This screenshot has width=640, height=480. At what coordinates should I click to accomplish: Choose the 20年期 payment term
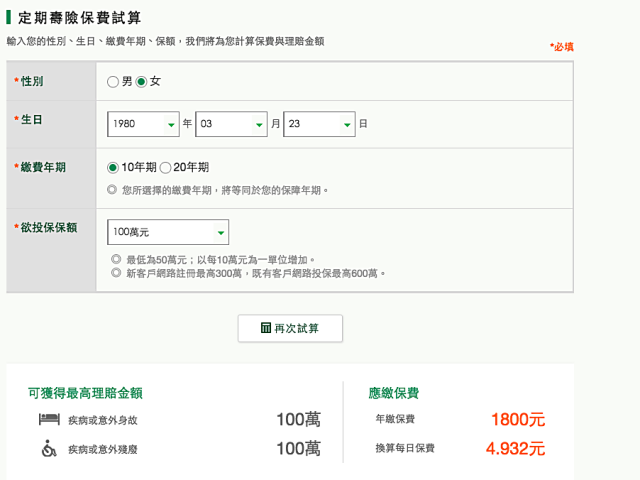(x=166, y=167)
